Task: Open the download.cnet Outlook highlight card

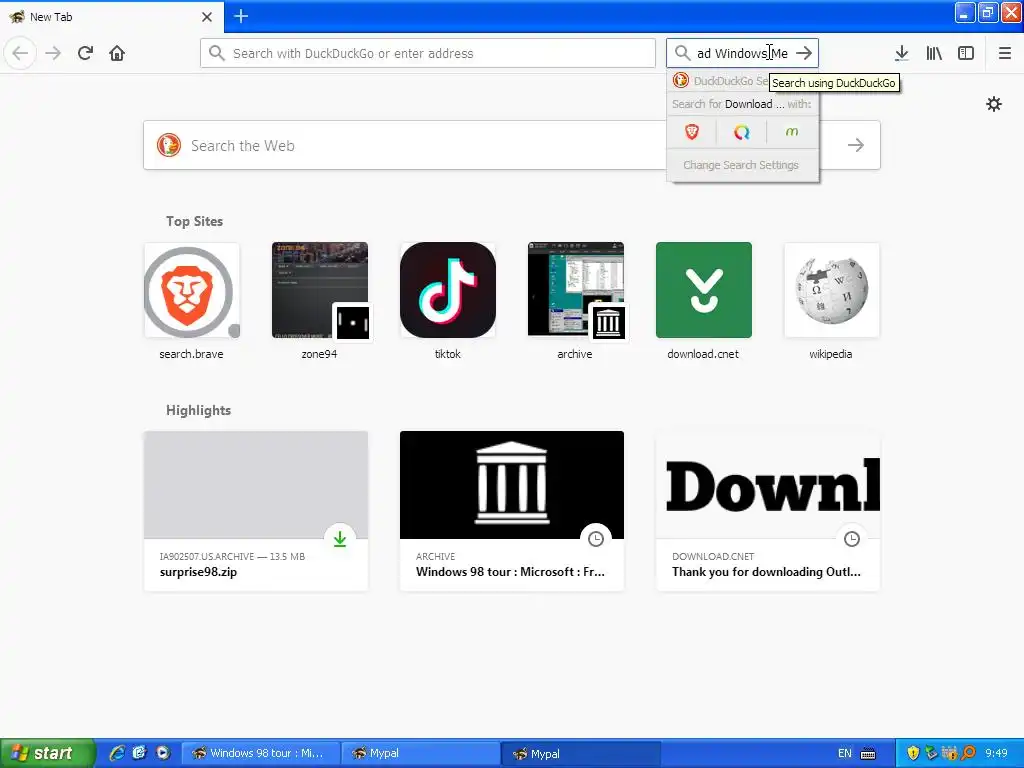Action: click(768, 511)
